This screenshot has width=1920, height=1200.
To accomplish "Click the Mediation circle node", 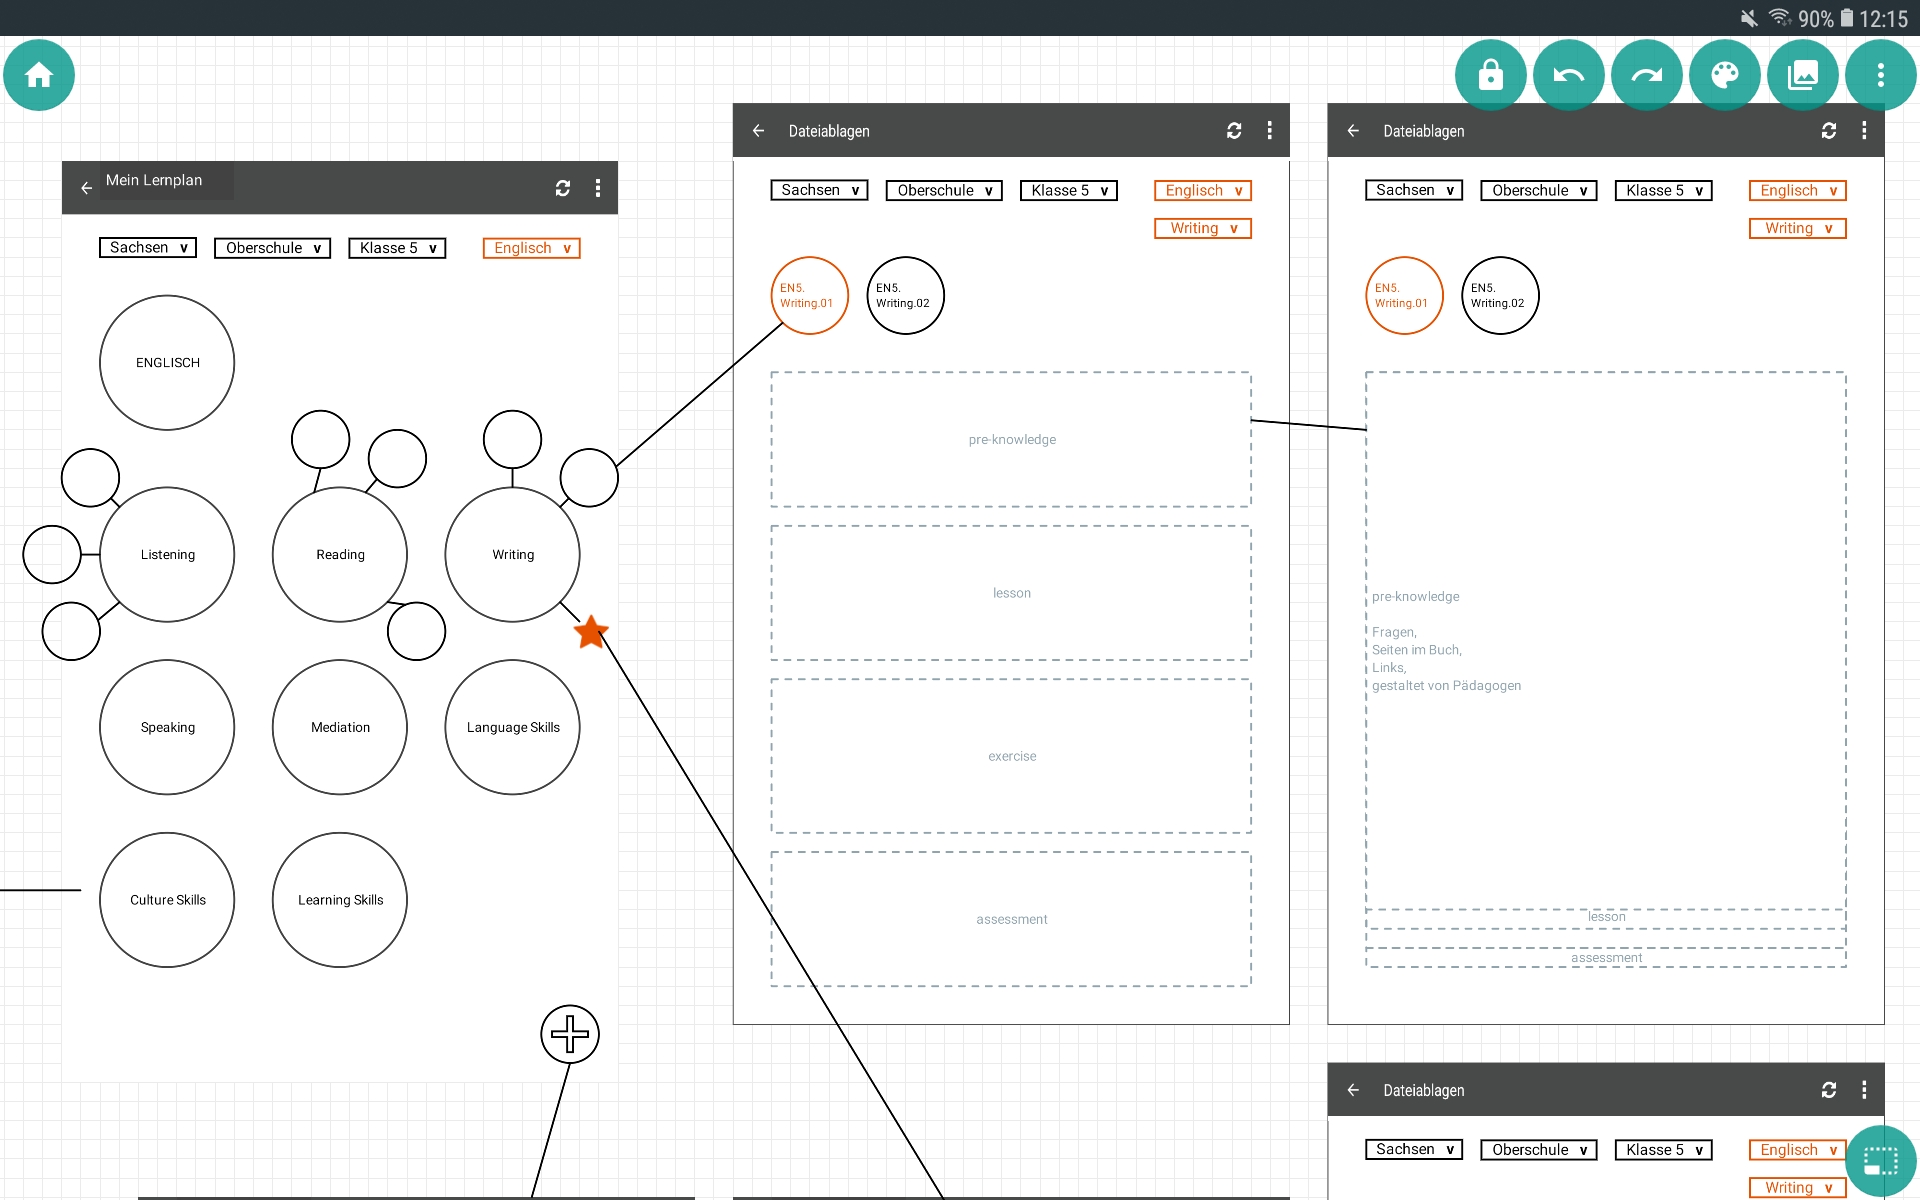I will [340, 727].
